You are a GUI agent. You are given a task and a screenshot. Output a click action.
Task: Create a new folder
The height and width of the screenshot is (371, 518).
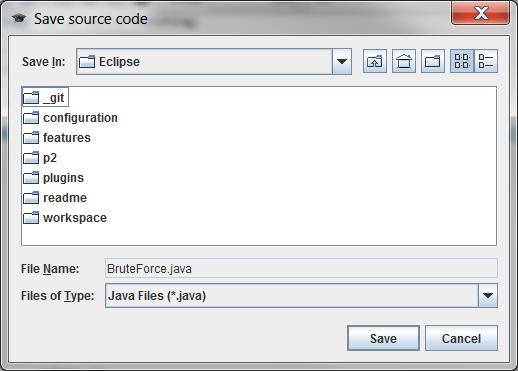point(433,61)
